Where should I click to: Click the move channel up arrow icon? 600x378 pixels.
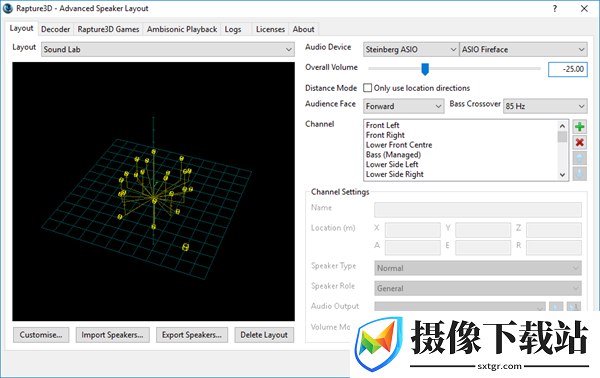pyautogui.click(x=579, y=158)
